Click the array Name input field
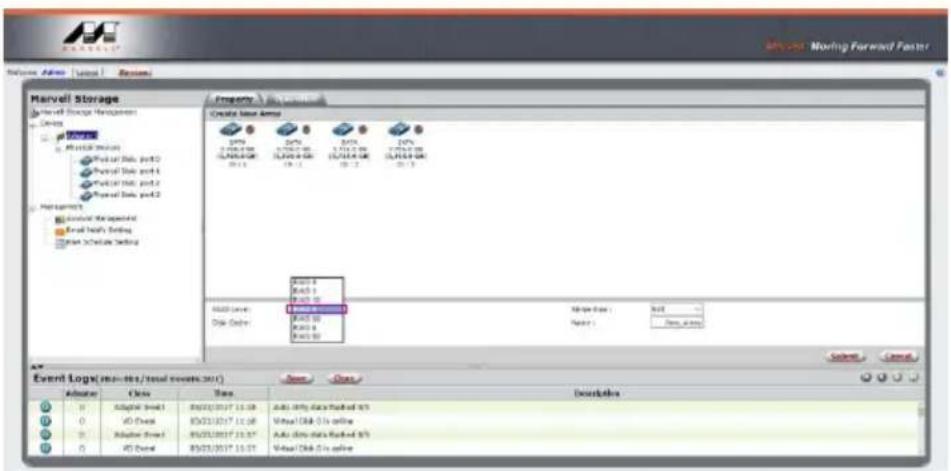 pos(677,323)
